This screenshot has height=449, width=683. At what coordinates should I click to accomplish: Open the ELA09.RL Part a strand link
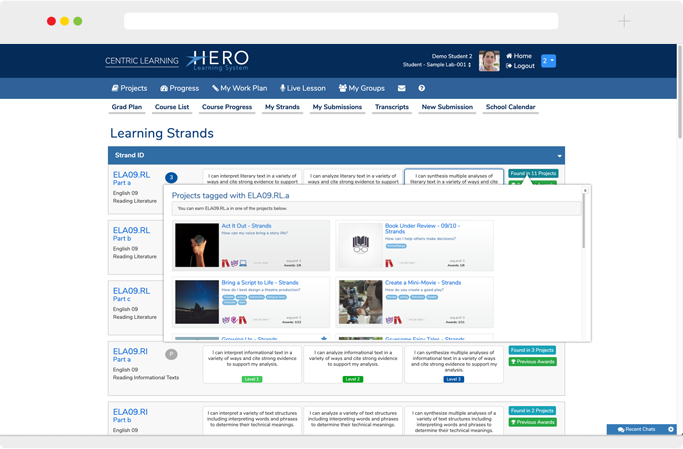(x=131, y=178)
